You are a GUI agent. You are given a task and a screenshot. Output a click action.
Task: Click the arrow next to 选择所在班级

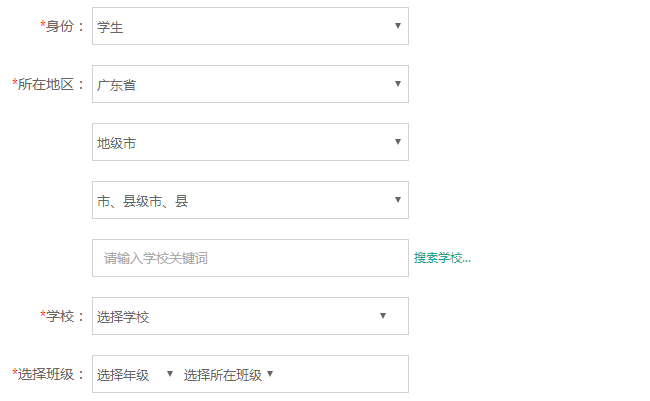point(270,374)
